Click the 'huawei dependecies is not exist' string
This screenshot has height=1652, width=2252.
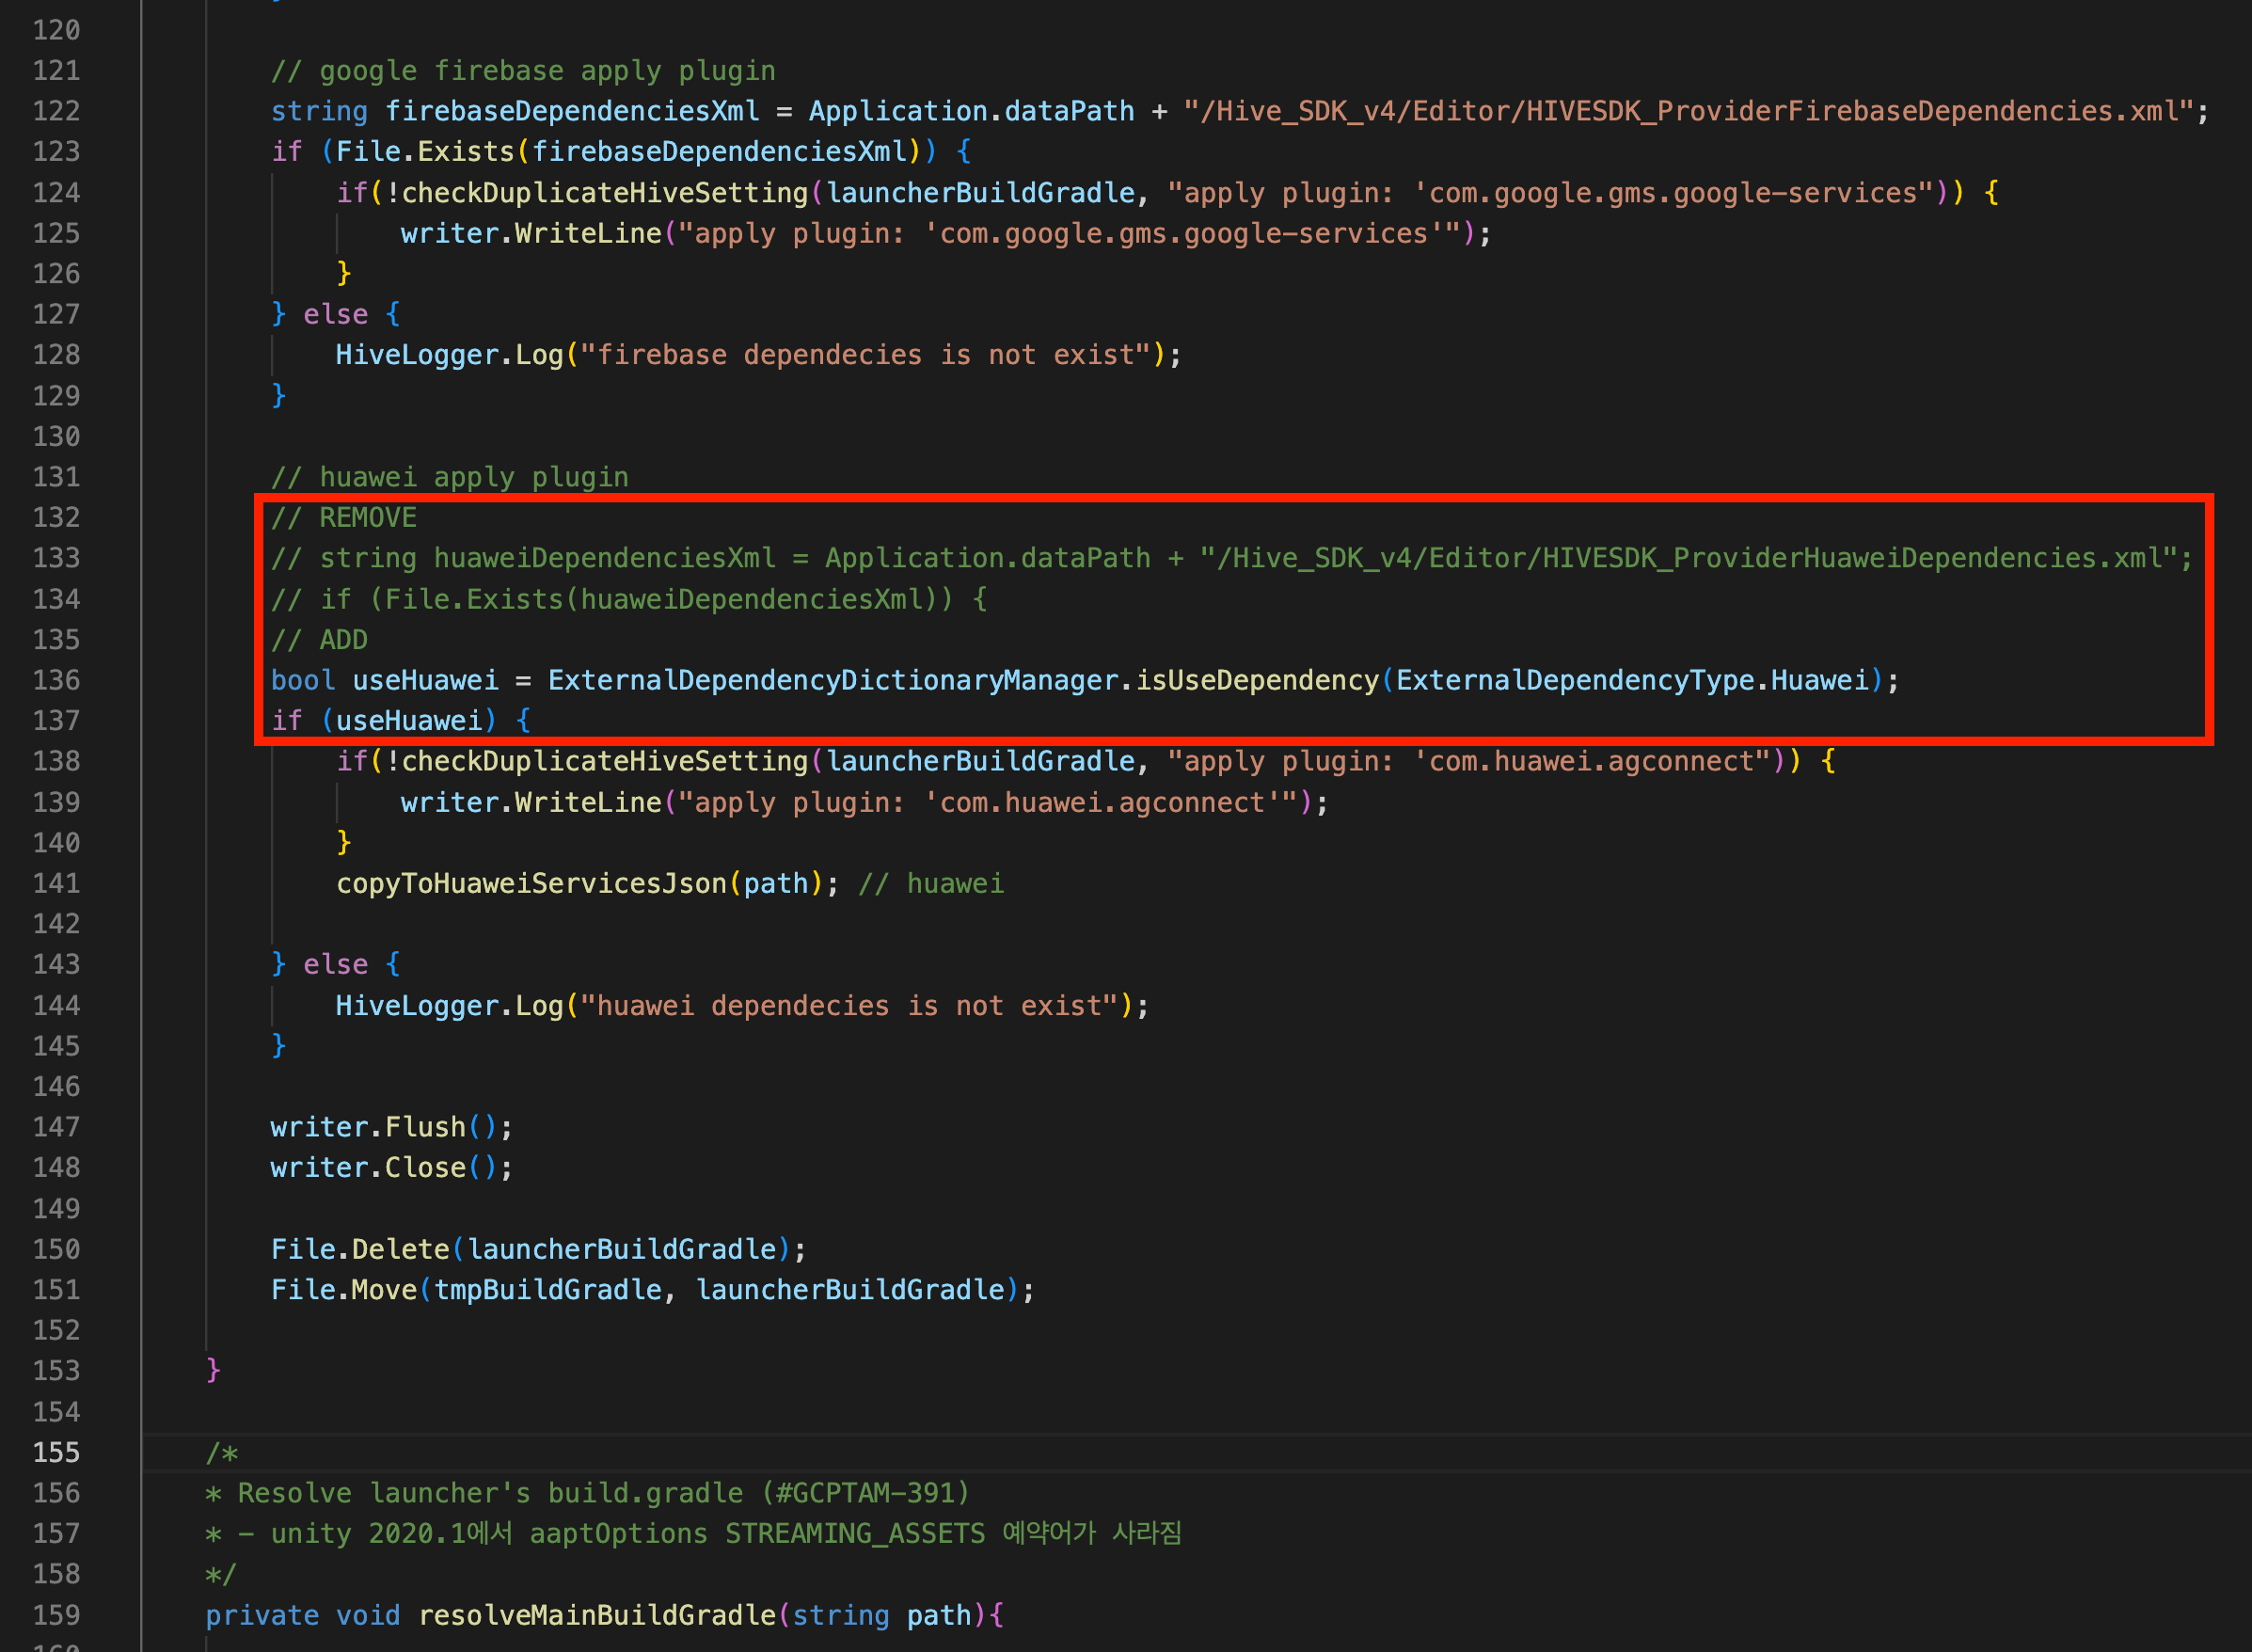849,1005
